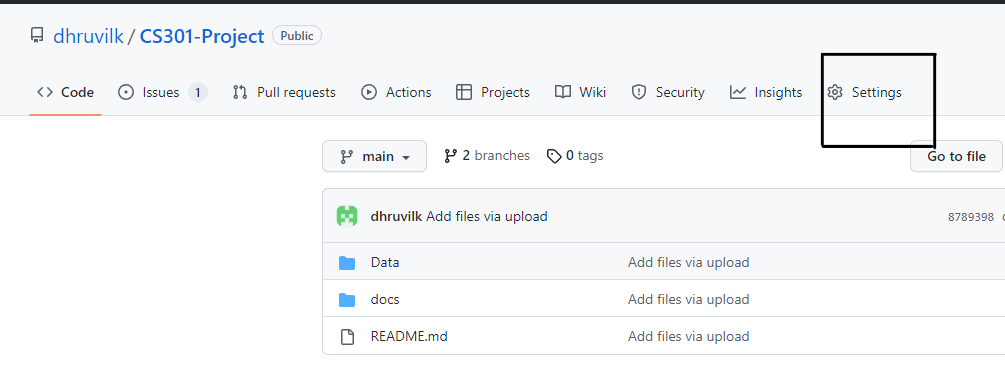
Task: Open the Pull requests tab
Action: pos(284,92)
